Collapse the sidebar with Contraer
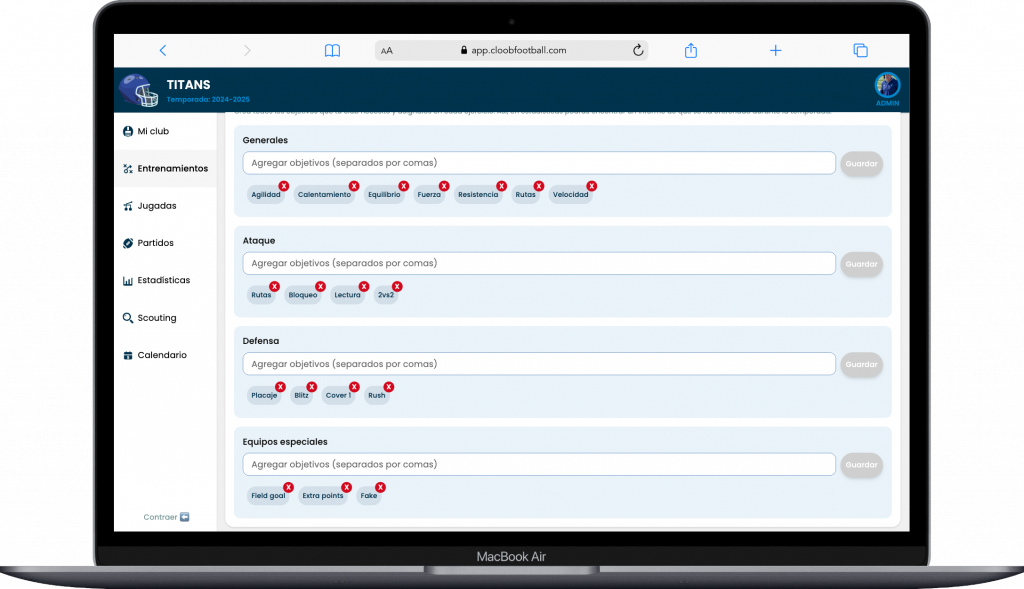Screen dimensions: 1024x589 (166, 517)
